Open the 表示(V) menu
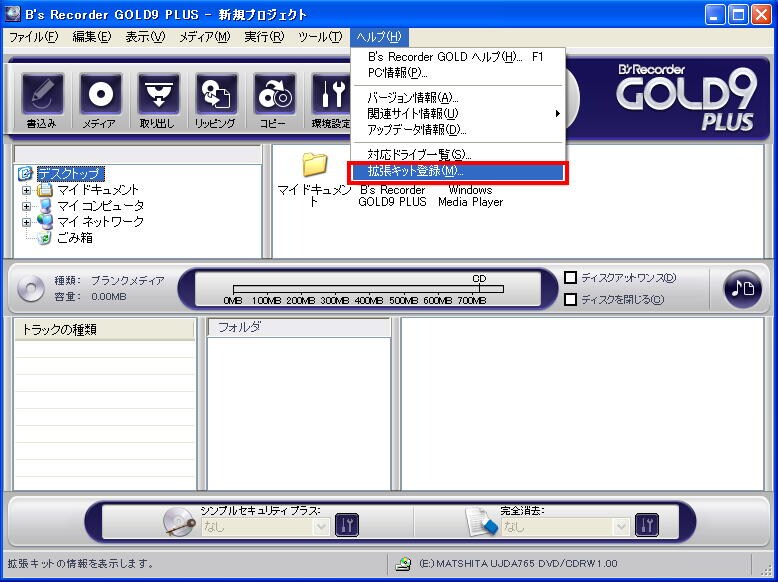 click(x=145, y=37)
